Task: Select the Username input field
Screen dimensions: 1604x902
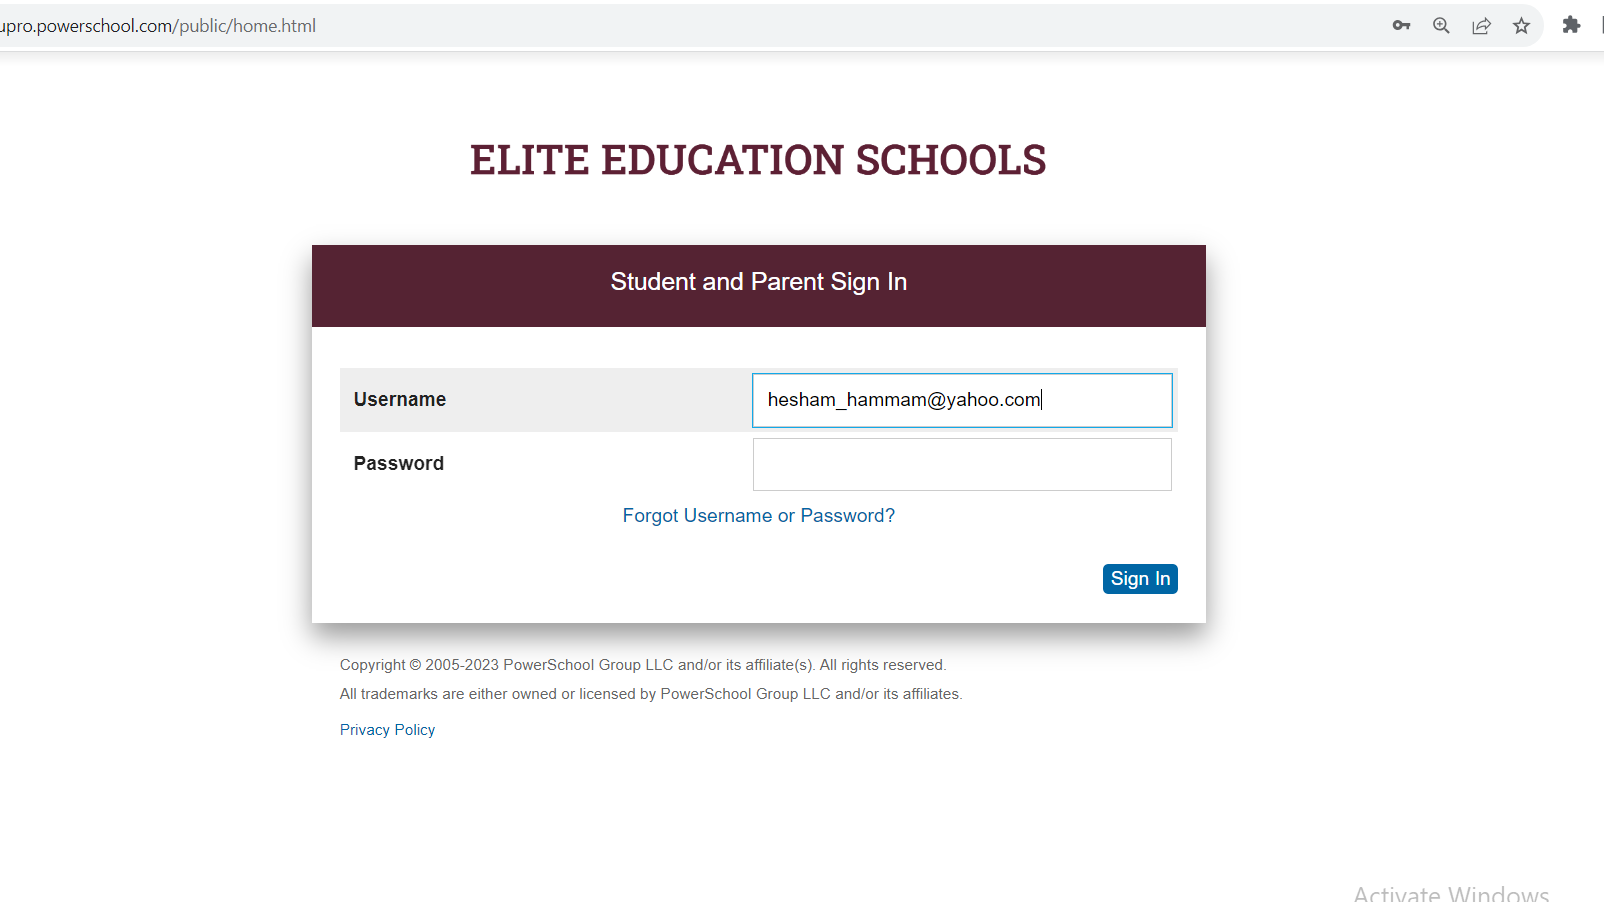Action: tap(960, 400)
